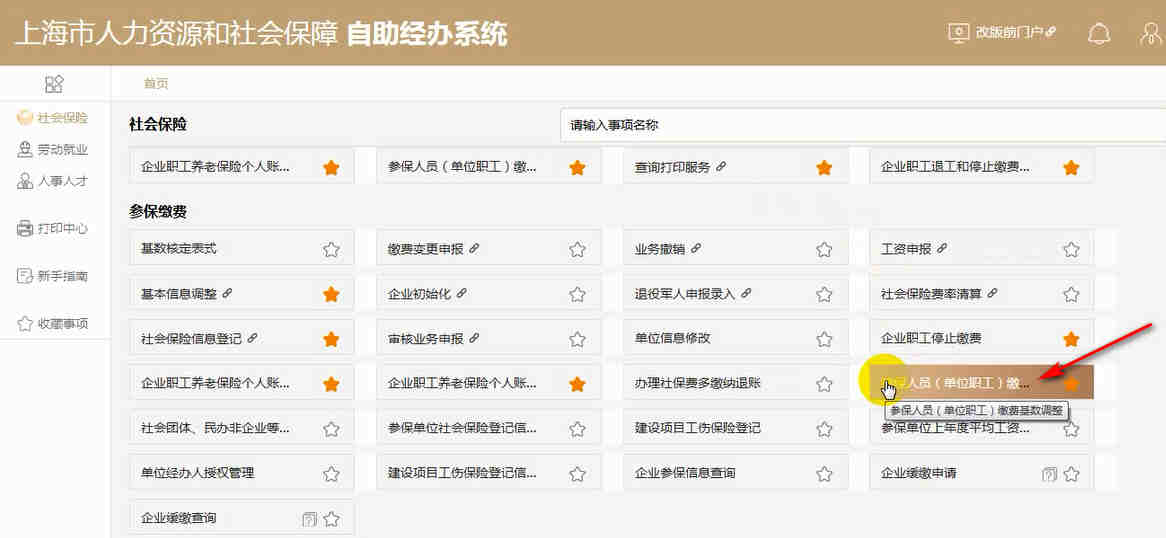Screen dimensions: 1166x538
Task: Open notifications via the bell icon
Action: 1098,33
